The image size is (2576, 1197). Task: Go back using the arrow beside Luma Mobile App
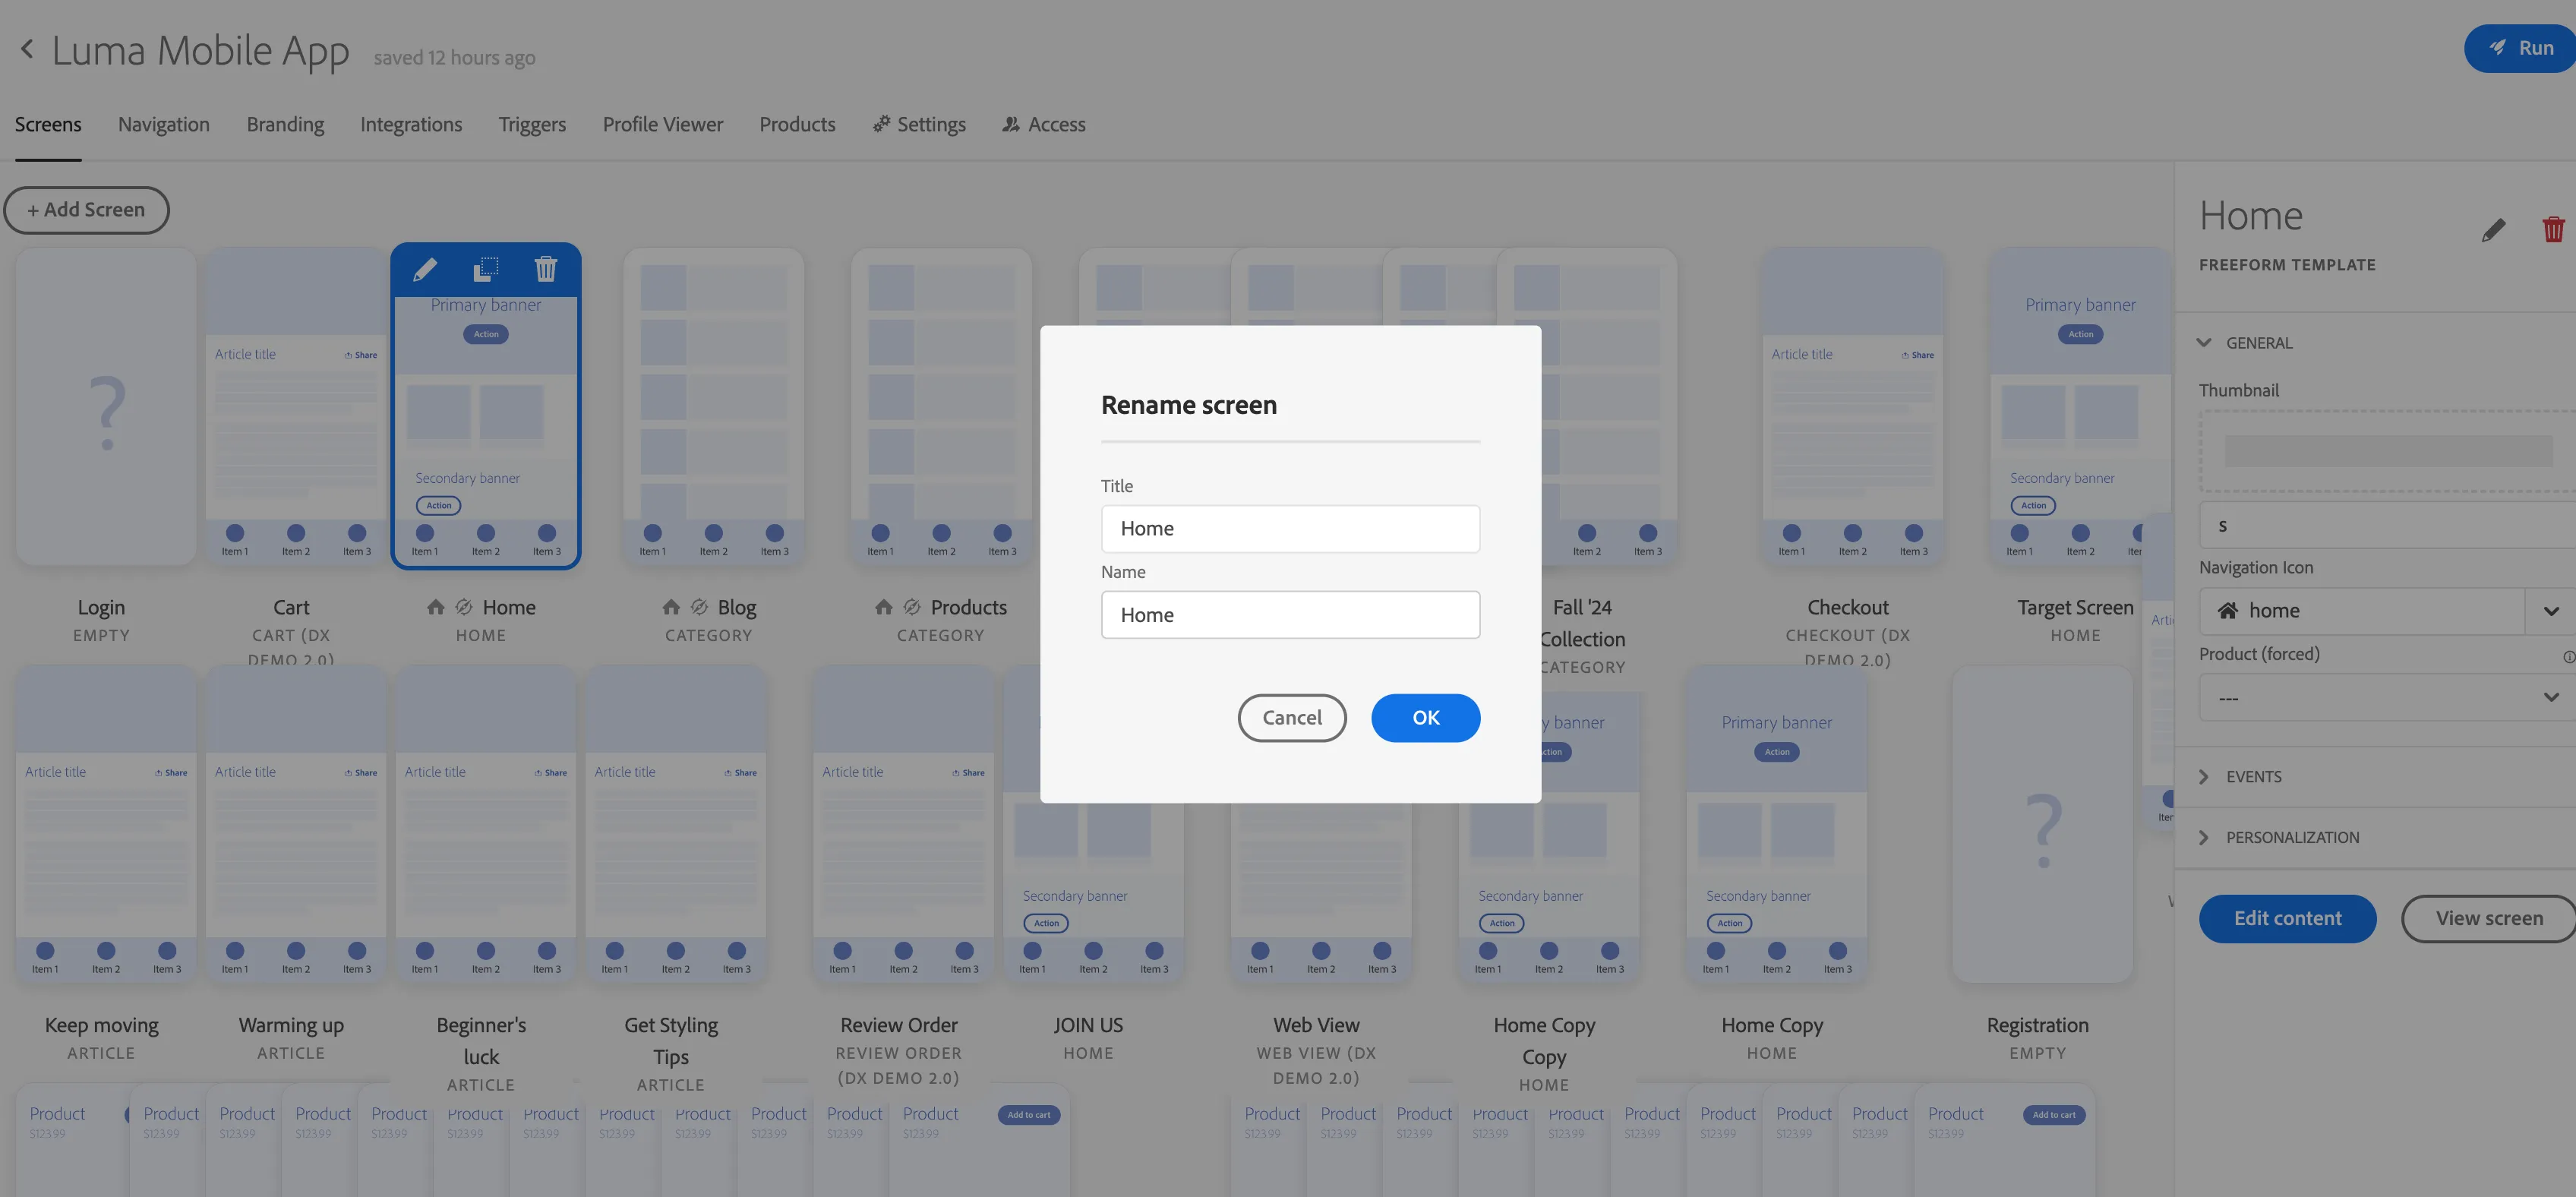click(27, 48)
